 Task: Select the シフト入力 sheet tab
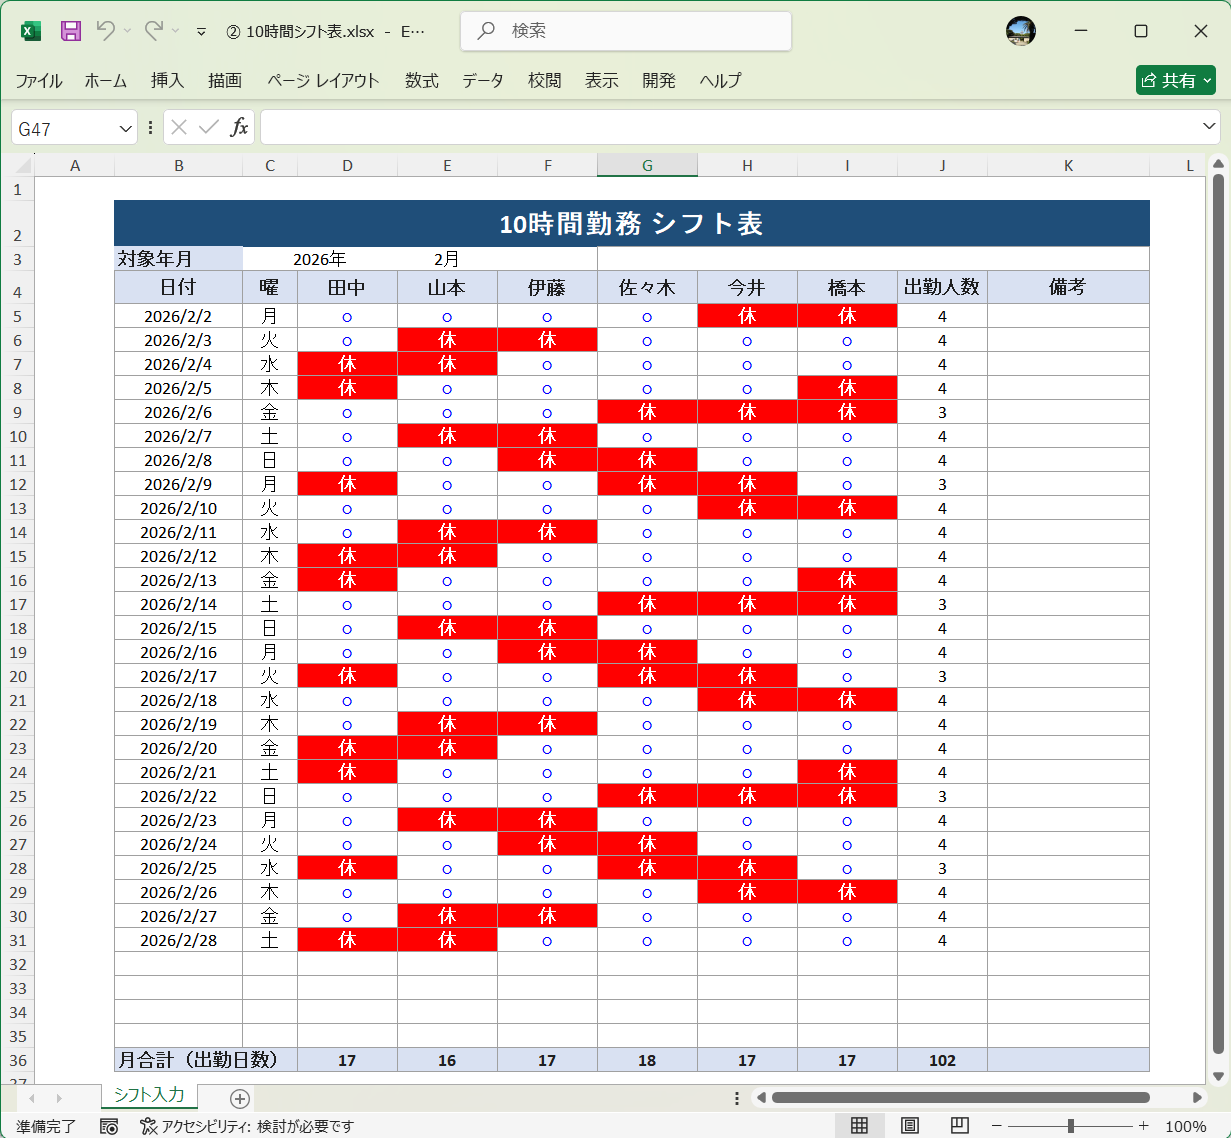[x=147, y=1095]
